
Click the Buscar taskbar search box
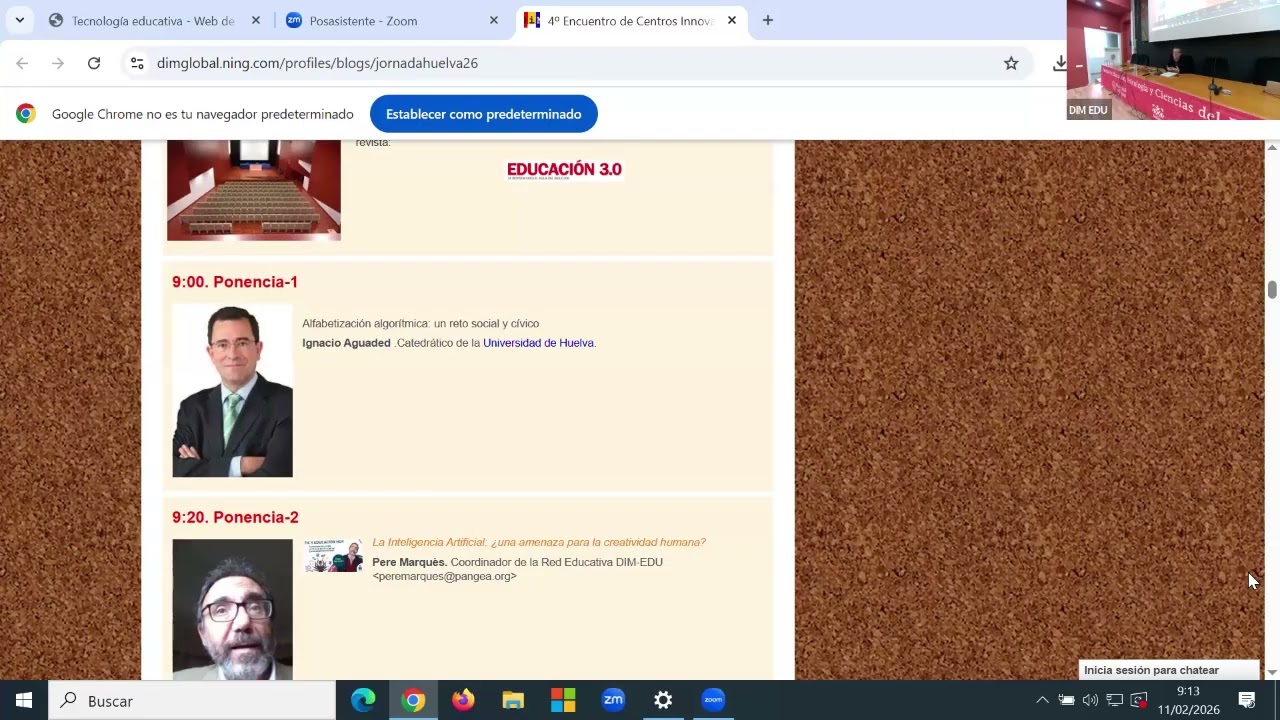coord(192,700)
